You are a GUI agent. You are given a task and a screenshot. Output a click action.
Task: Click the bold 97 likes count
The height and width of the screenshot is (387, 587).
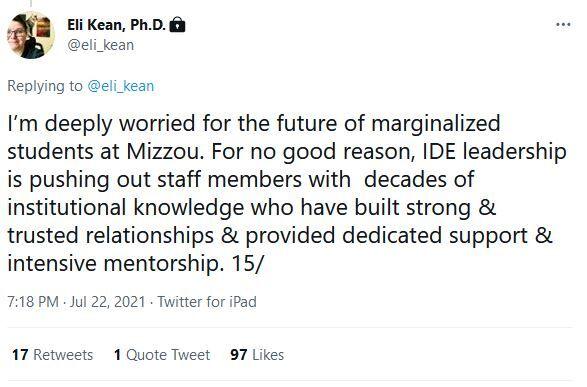pos(239,354)
